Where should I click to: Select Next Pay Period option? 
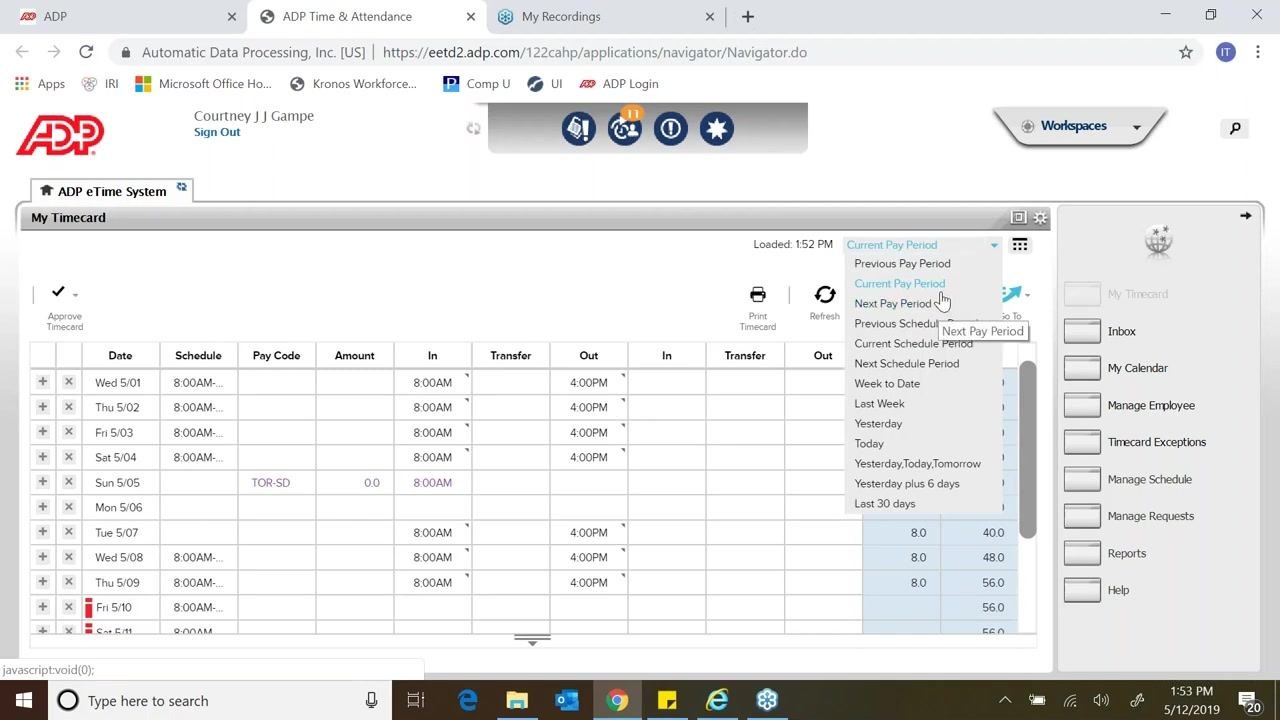coord(893,304)
